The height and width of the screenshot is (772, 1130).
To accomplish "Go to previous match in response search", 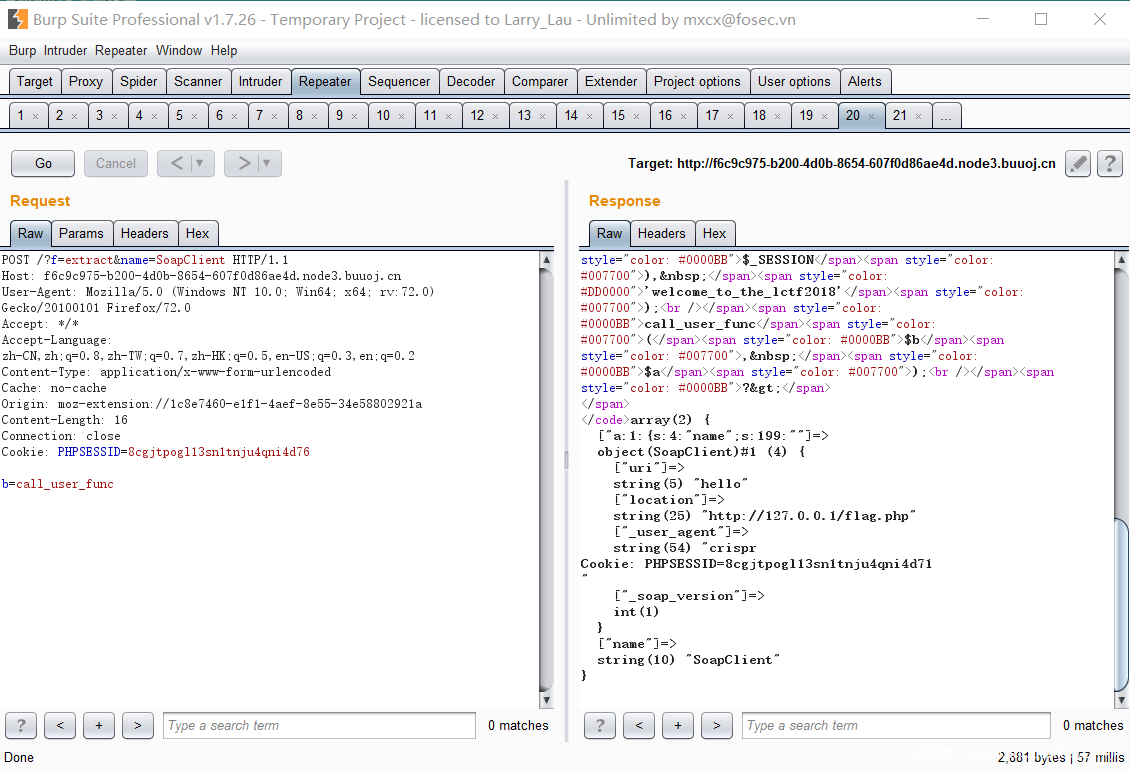I will point(639,725).
